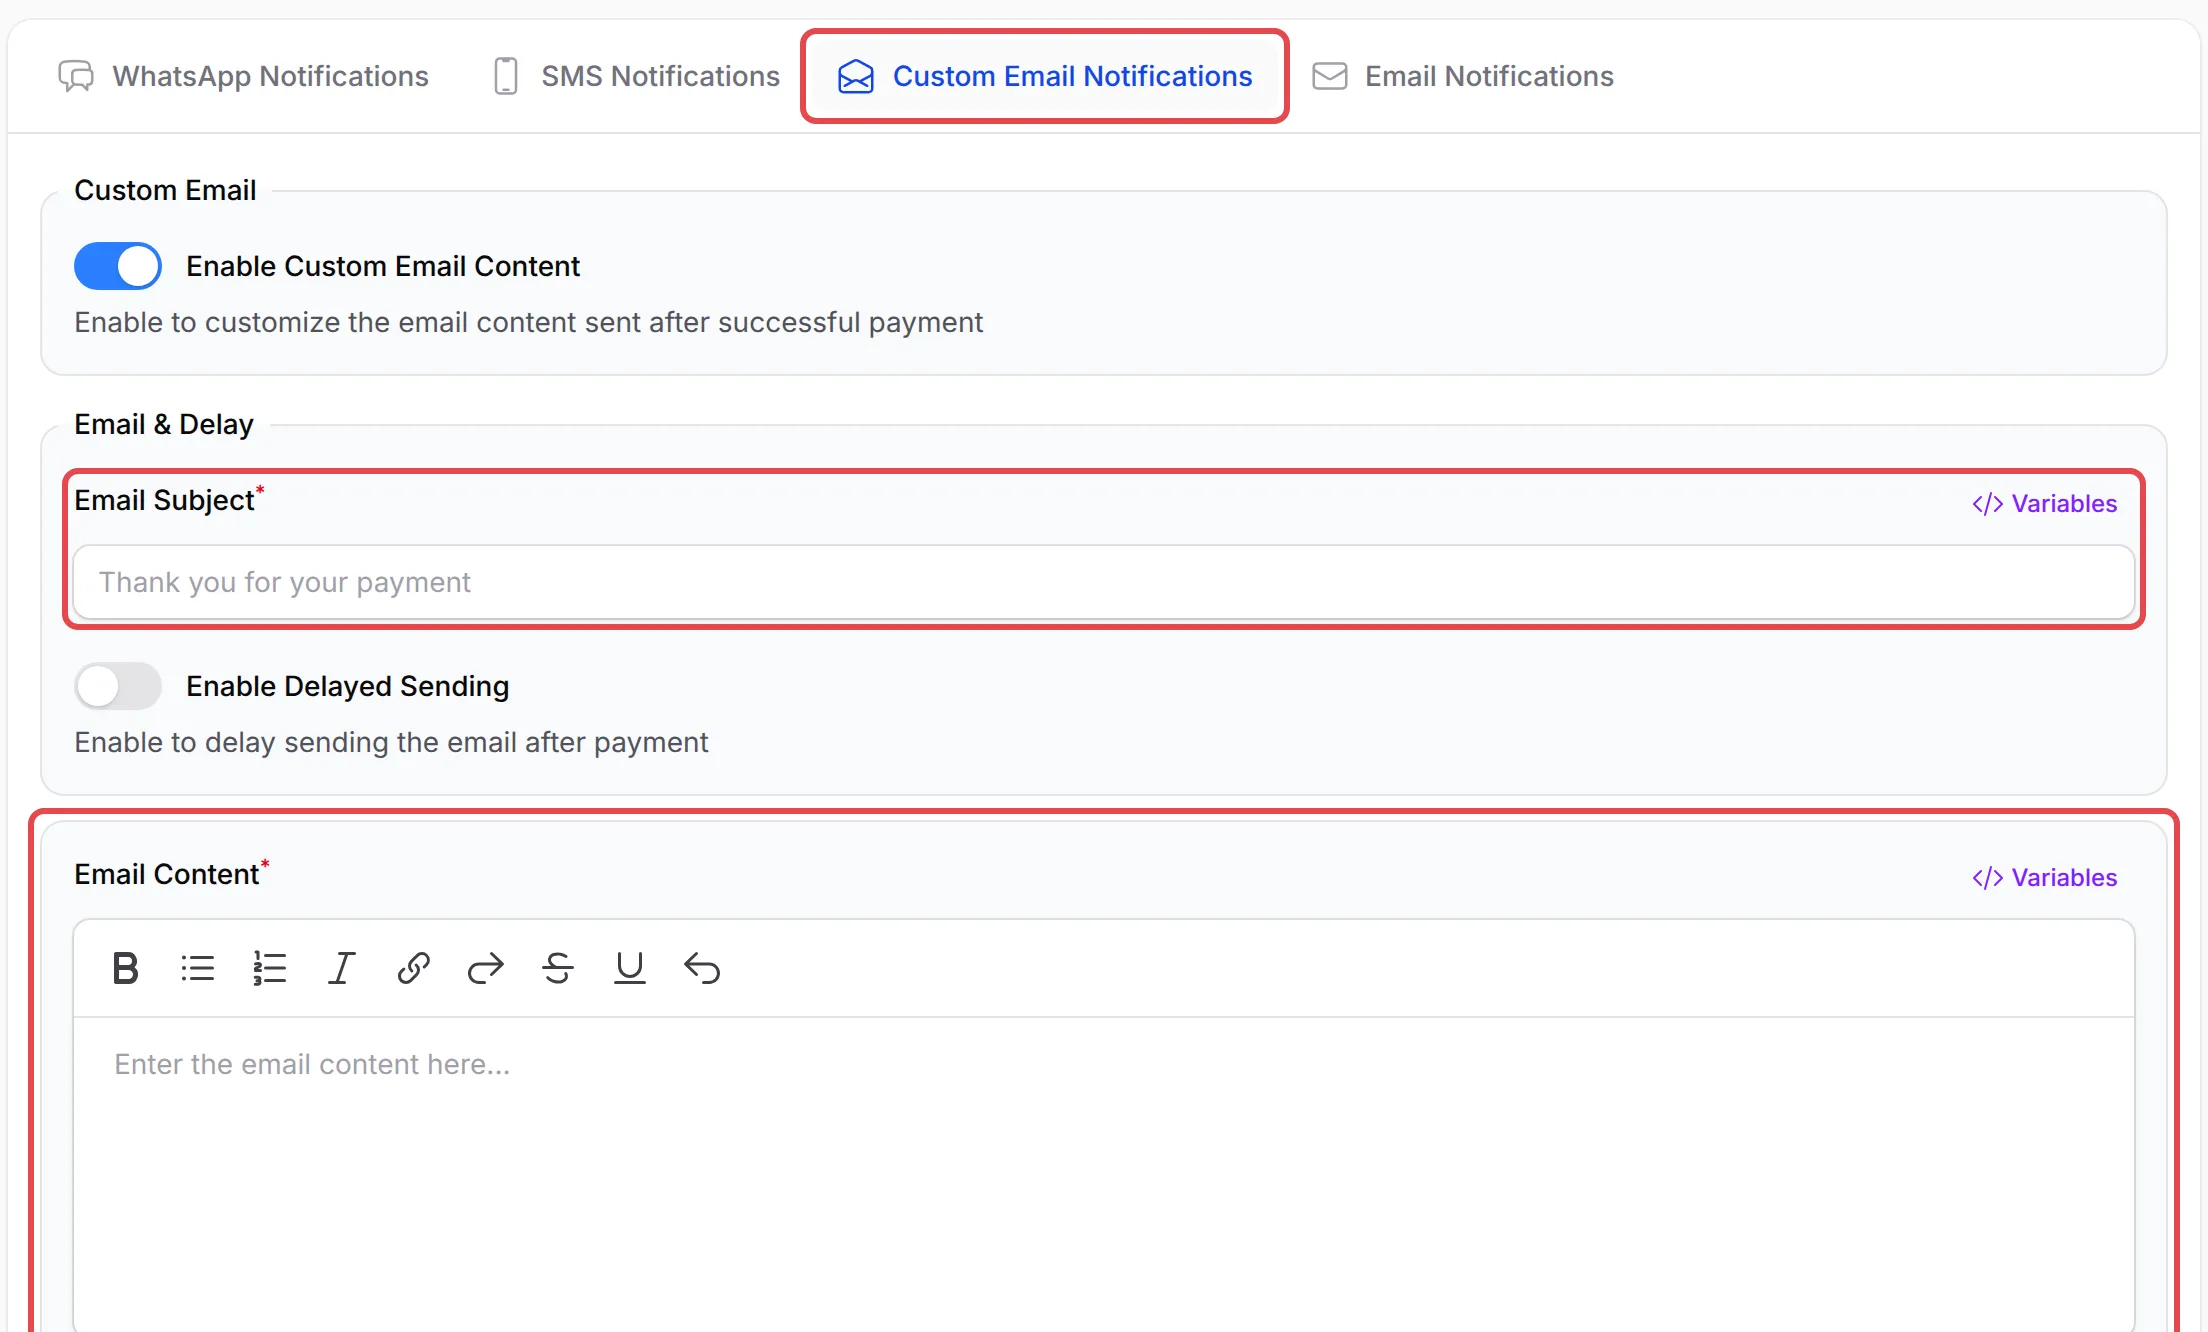Undo the last edit

click(702, 968)
